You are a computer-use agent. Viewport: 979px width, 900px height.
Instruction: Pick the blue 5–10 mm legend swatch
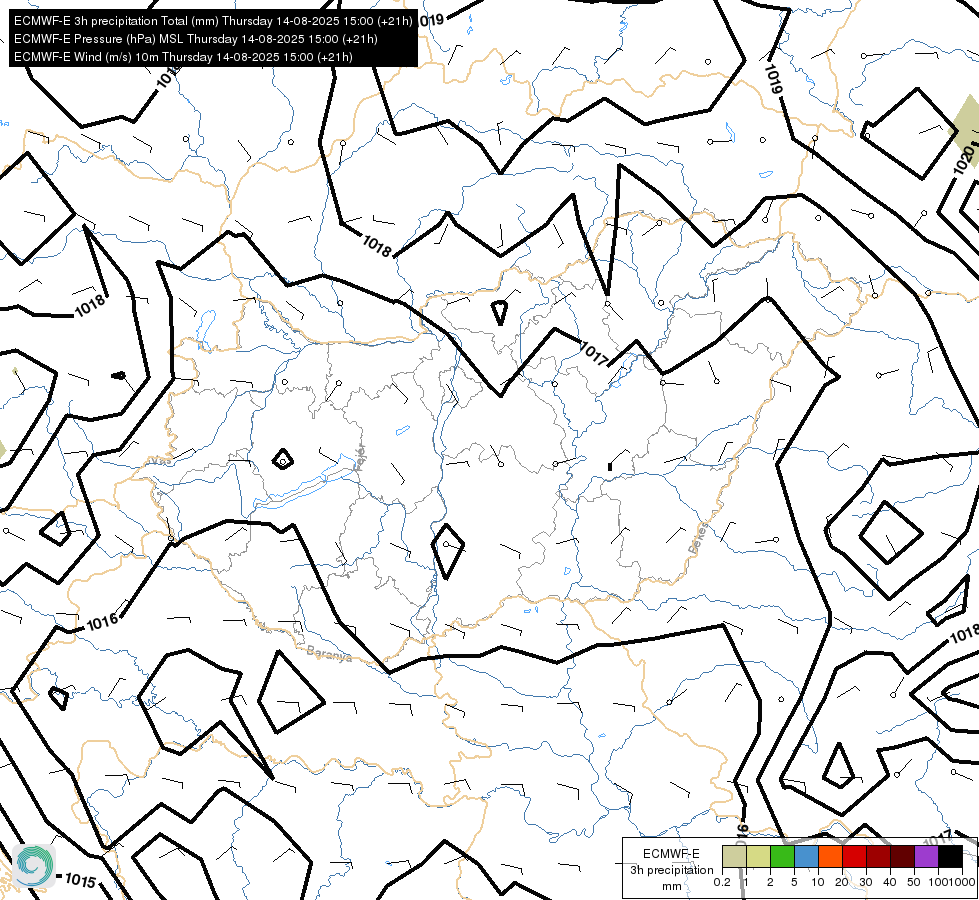click(x=806, y=857)
